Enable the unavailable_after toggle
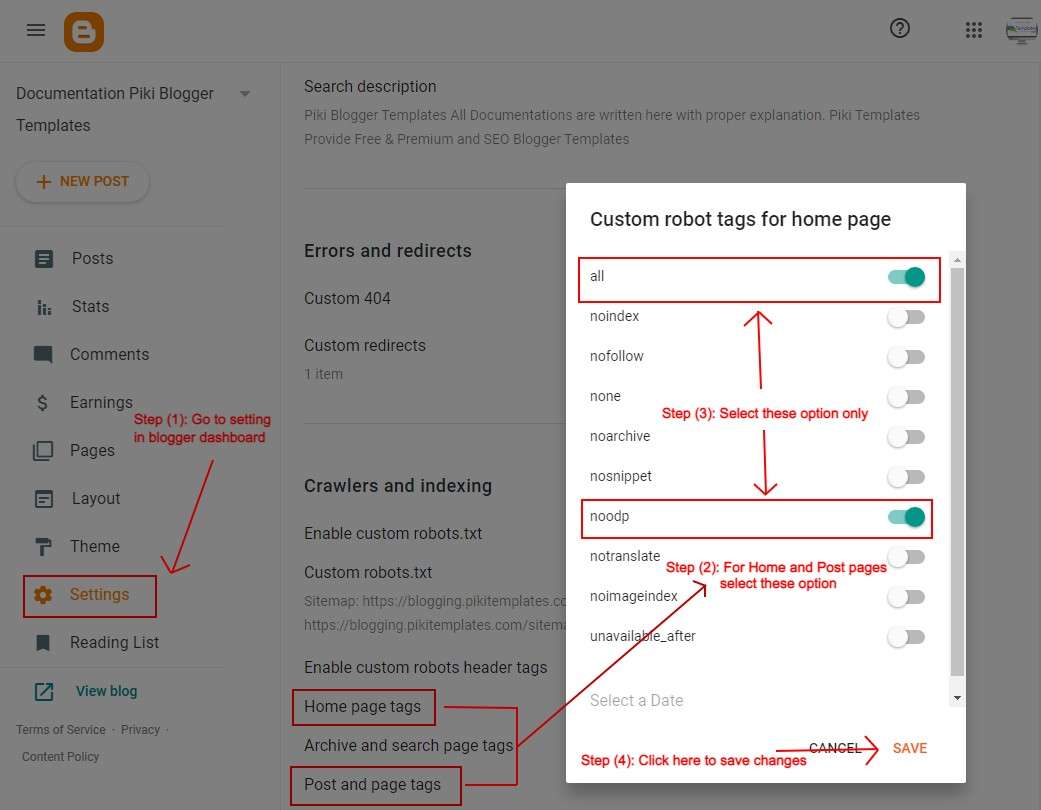The height and width of the screenshot is (810, 1041). [x=906, y=637]
